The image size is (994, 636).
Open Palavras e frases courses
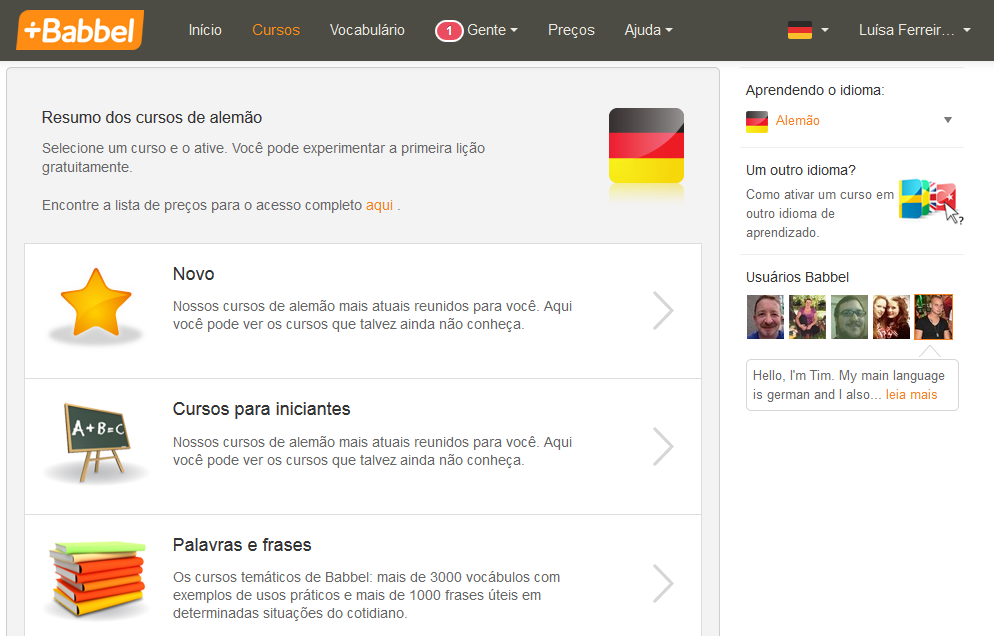pyautogui.click(x=242, y=545)
